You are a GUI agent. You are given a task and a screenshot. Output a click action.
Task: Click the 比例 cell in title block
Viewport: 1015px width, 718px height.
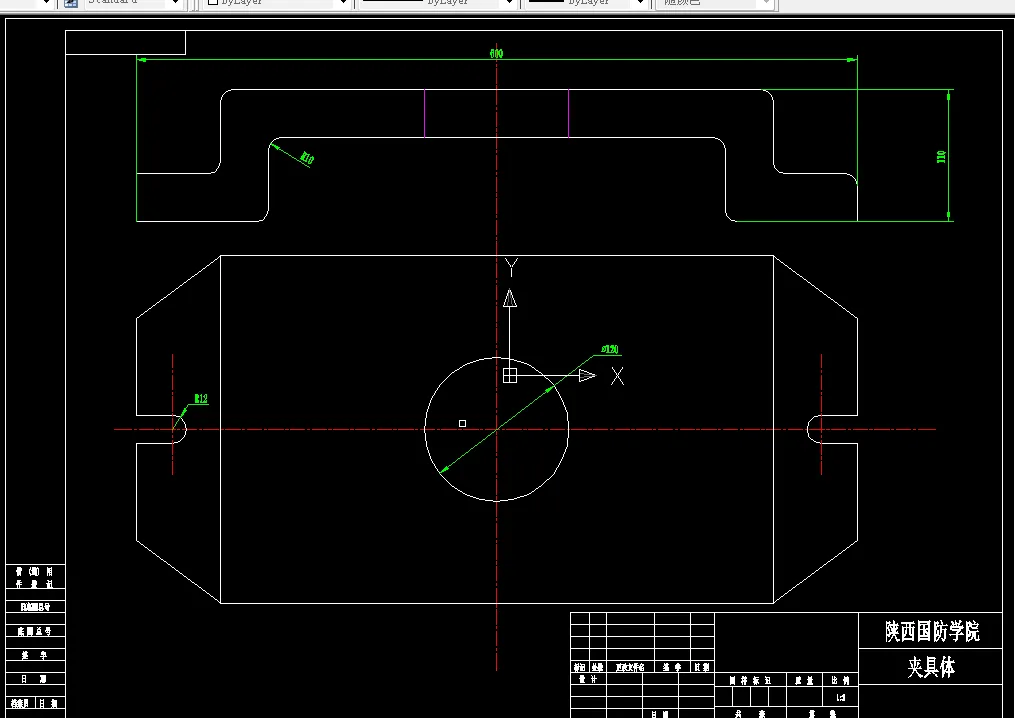click(x=840, y=680)
